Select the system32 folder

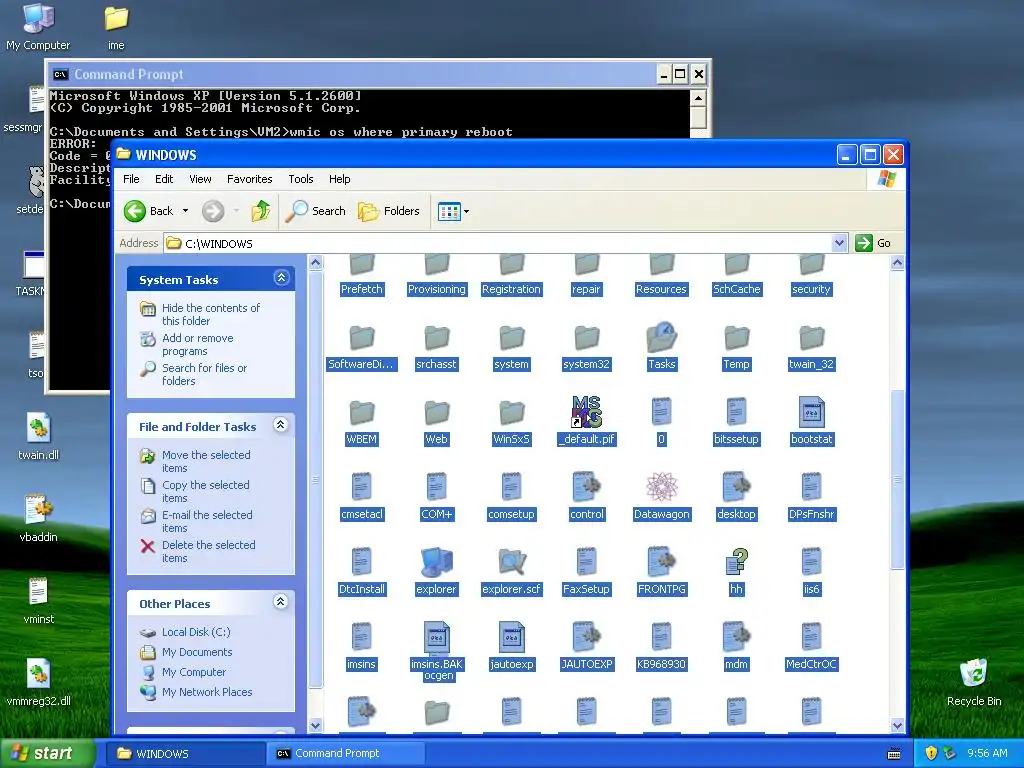[x=586, y=338]
